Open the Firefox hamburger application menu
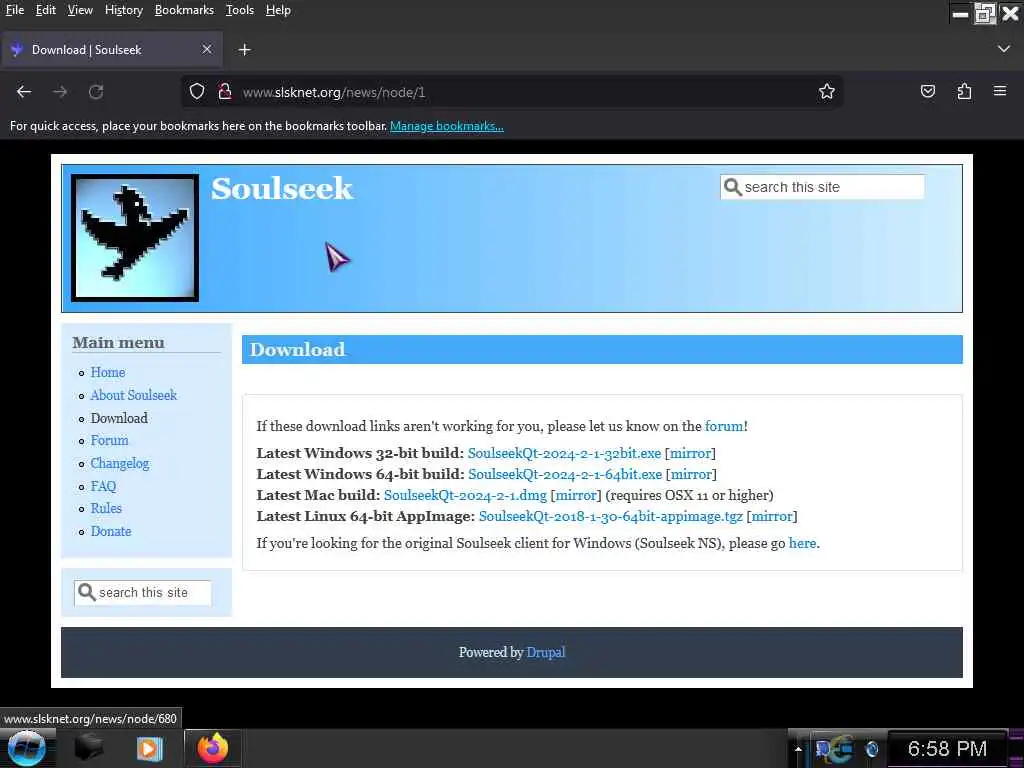This screenshot has height=768, width=1024. coord(1000,91)
